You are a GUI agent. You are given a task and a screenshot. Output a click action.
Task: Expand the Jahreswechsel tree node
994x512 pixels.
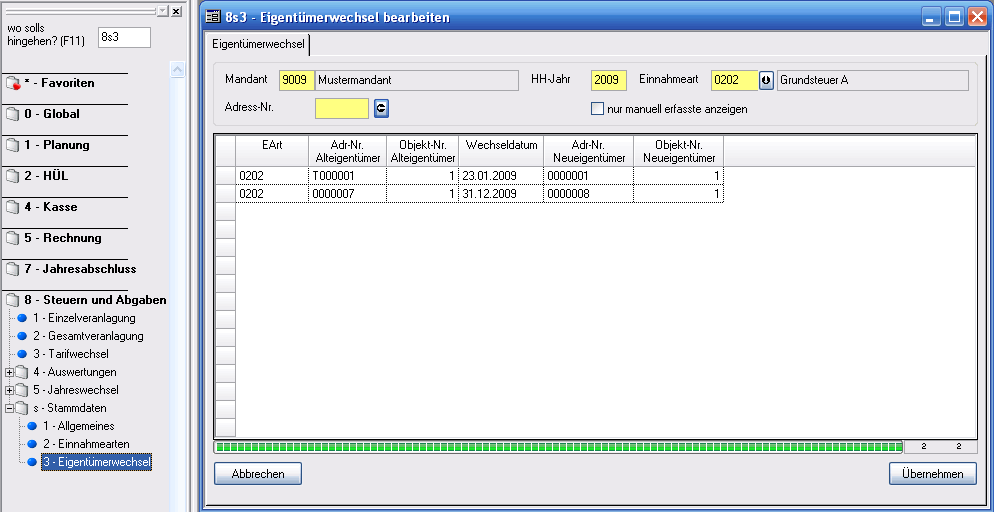10,390
